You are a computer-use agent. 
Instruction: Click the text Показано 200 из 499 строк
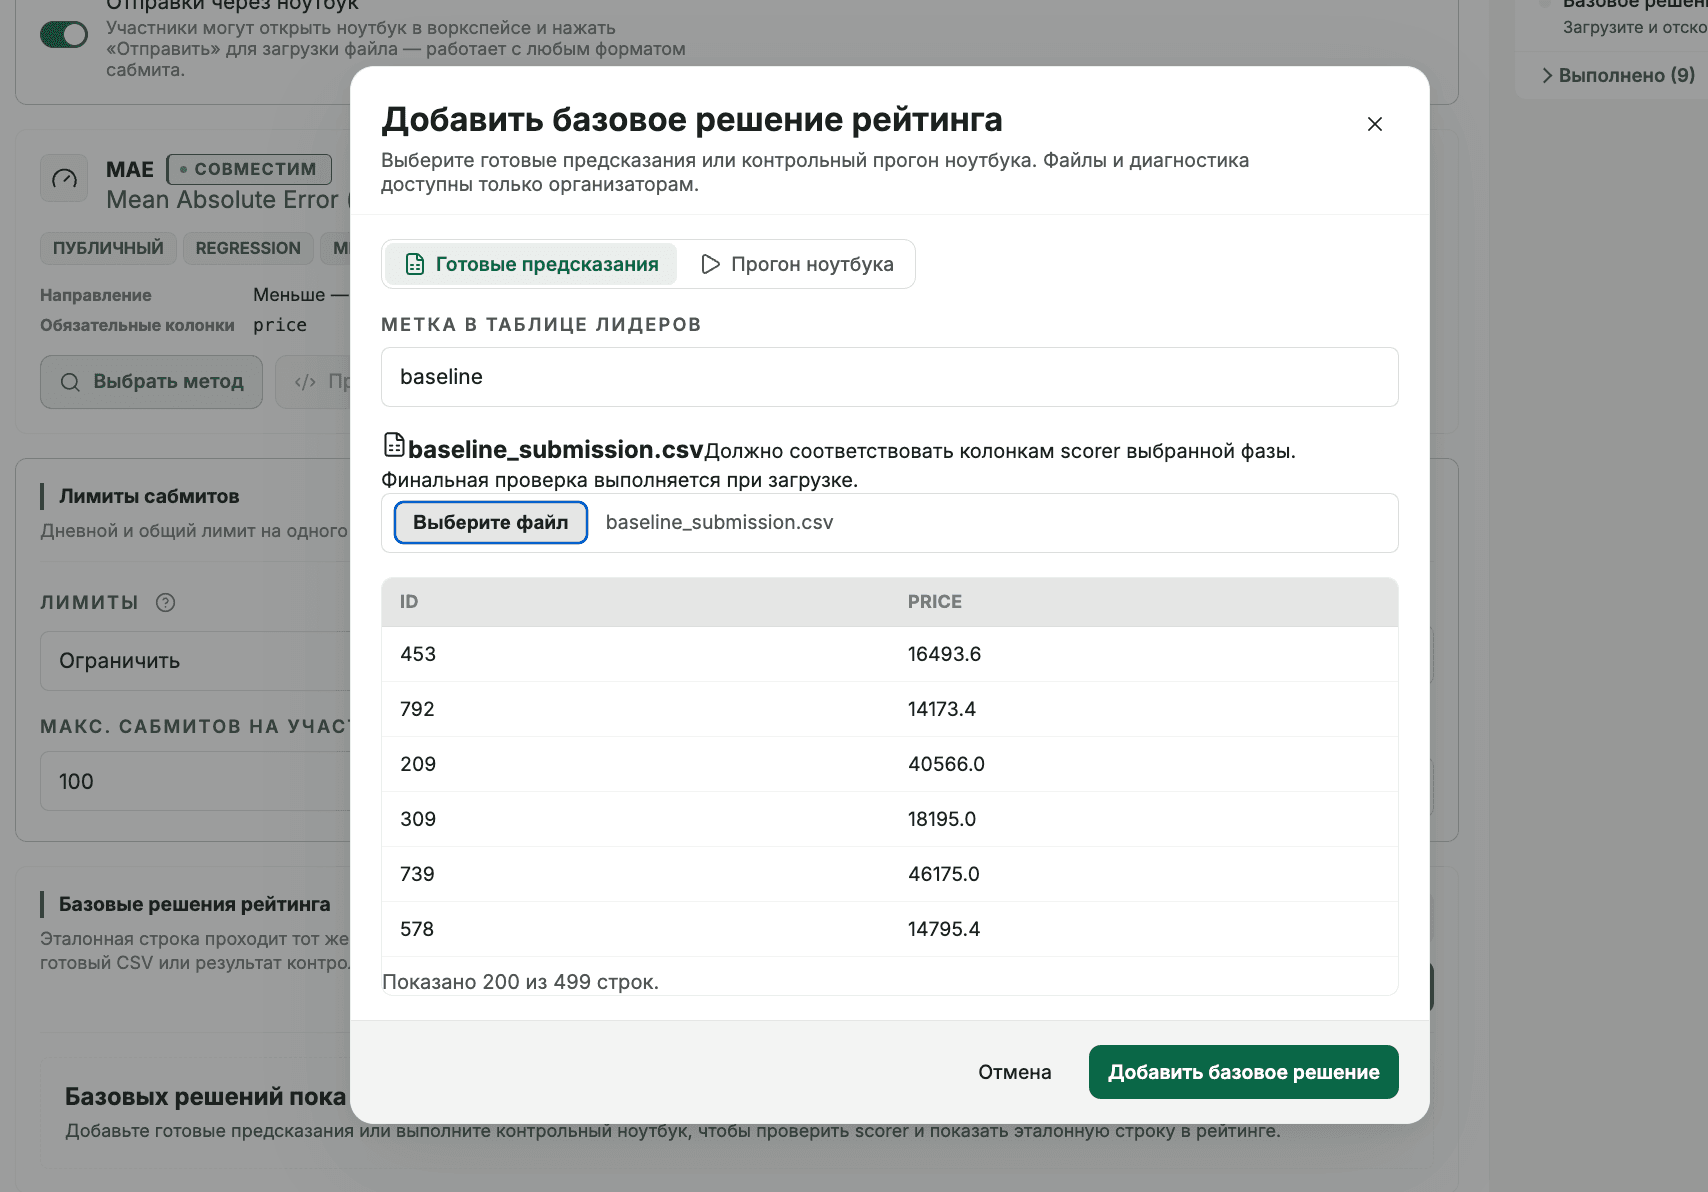coord(520,982)
